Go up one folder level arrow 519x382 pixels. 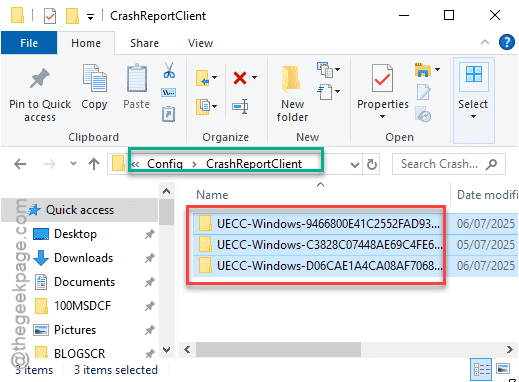tap(94, 164)
